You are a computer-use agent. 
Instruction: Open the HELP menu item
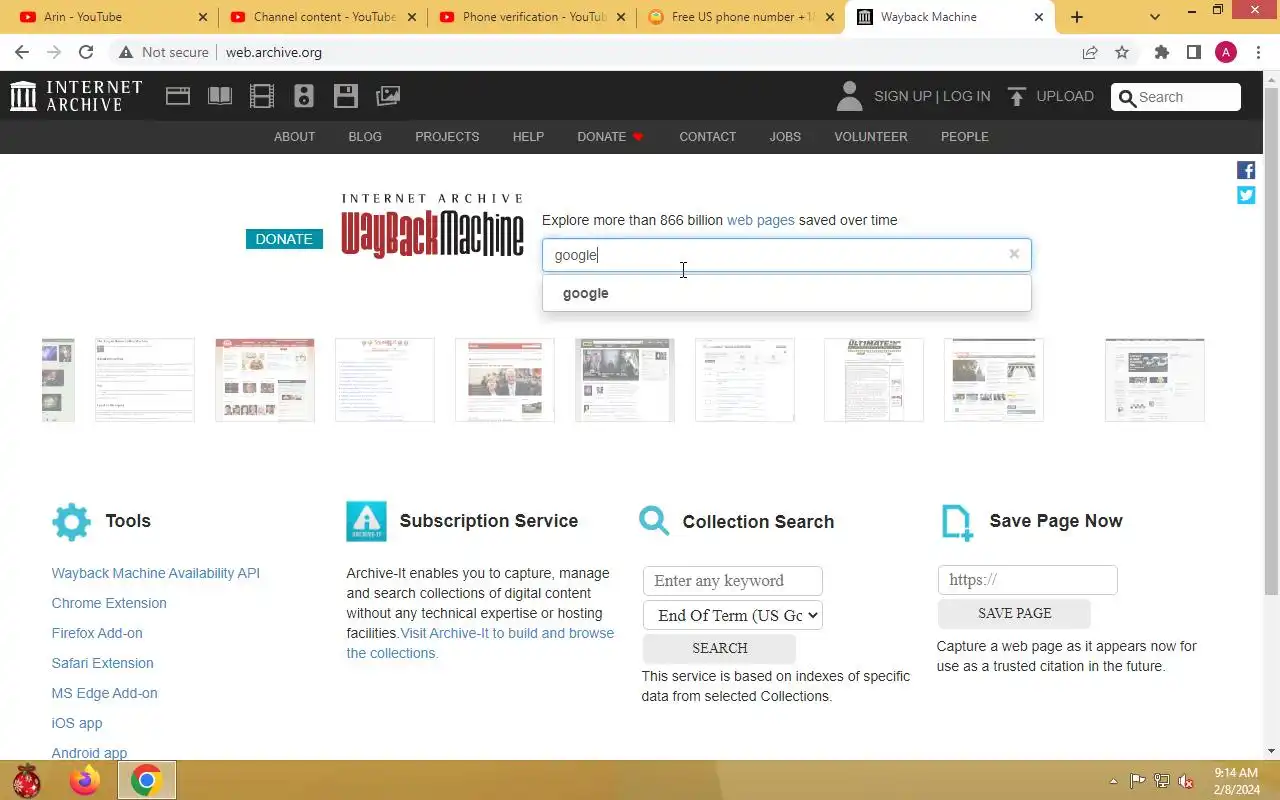click(528, 136)
